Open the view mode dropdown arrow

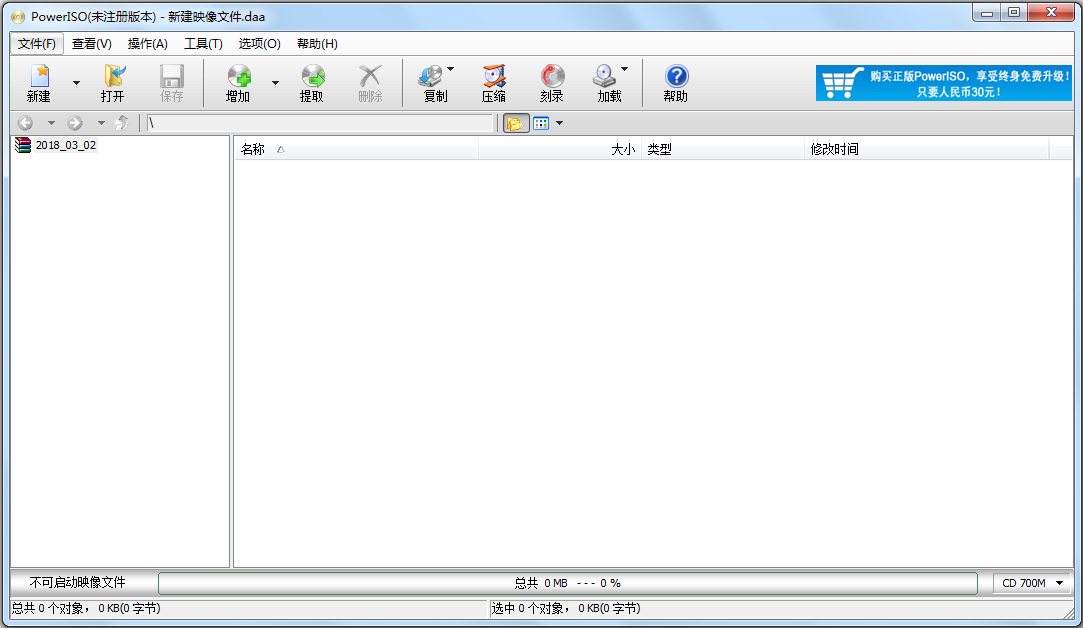point(557,122)
